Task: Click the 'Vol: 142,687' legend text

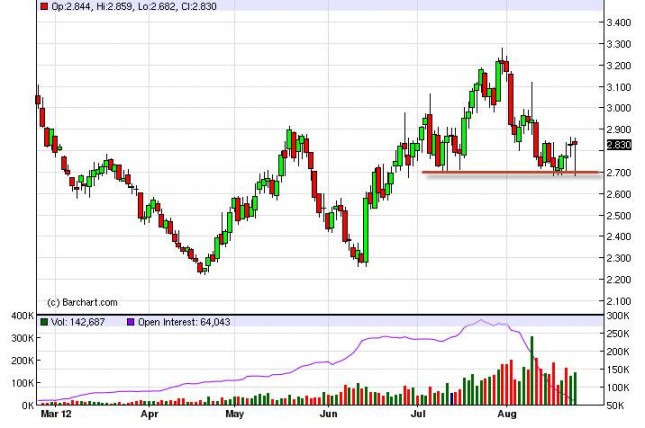Action: click(78, 322)
